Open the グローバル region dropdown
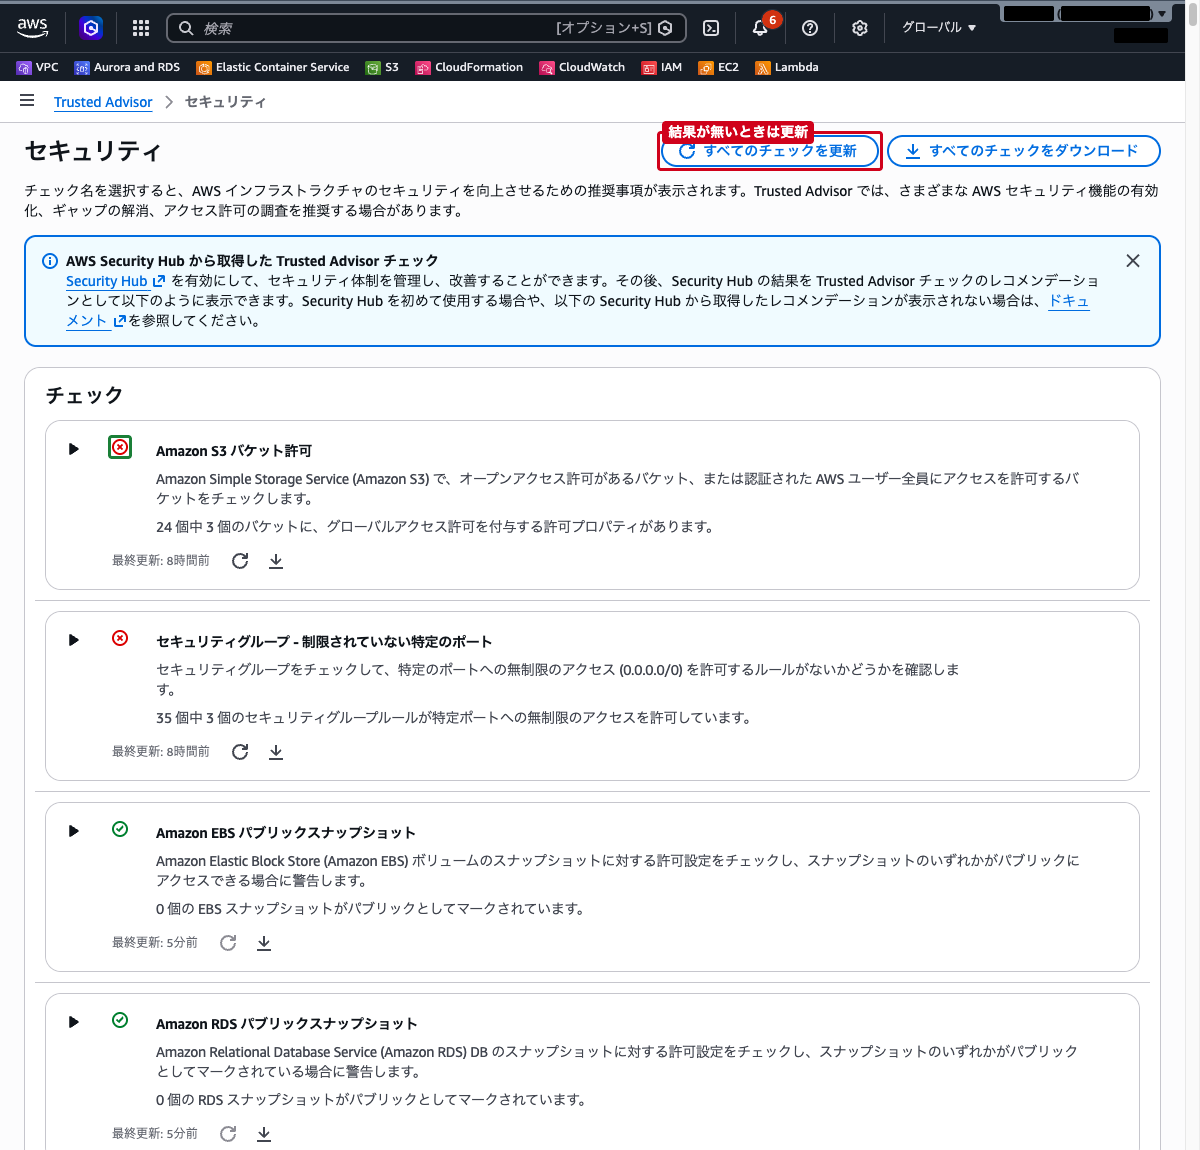1200x1150 pixels. 939,28
